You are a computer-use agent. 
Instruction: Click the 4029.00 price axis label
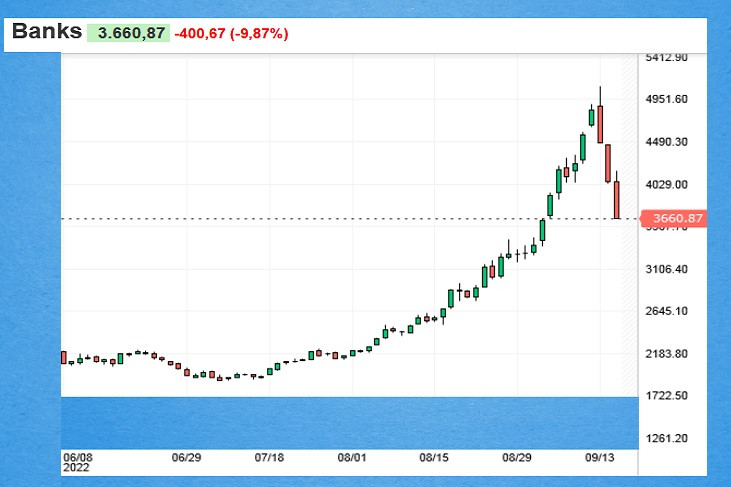click(667, 185)
